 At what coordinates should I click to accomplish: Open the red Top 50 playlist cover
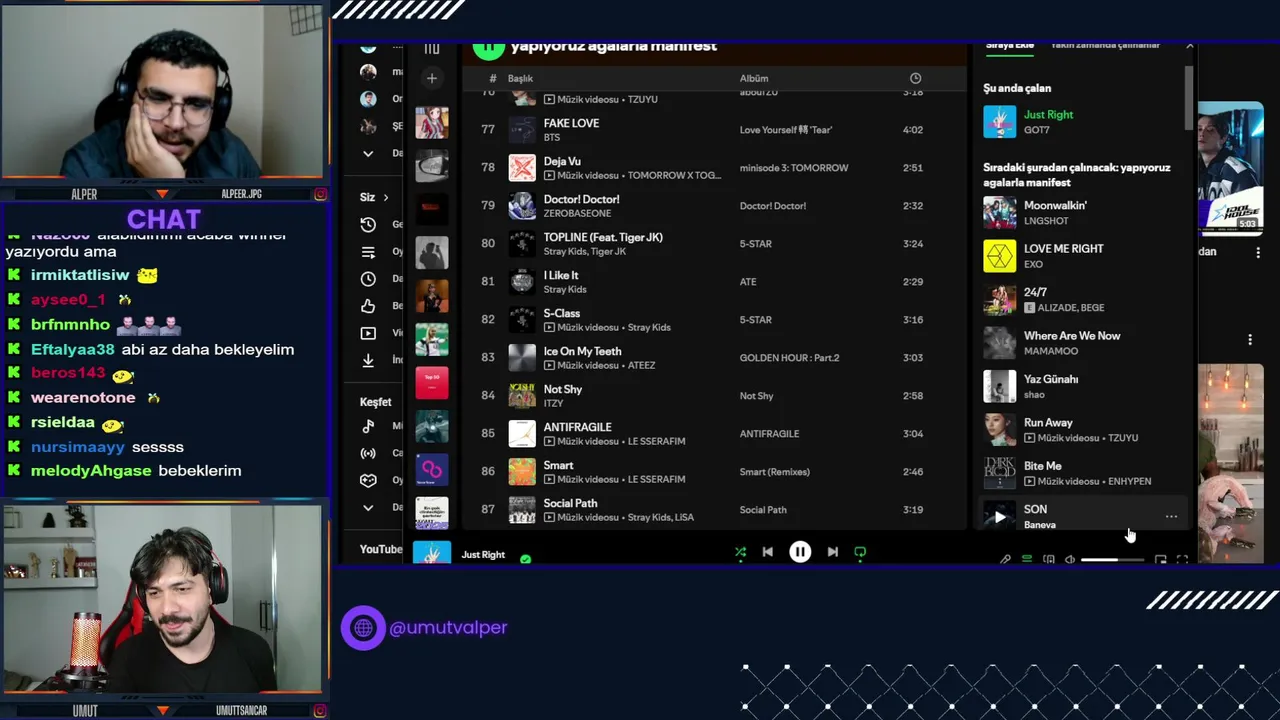click(x=432, y=383)
